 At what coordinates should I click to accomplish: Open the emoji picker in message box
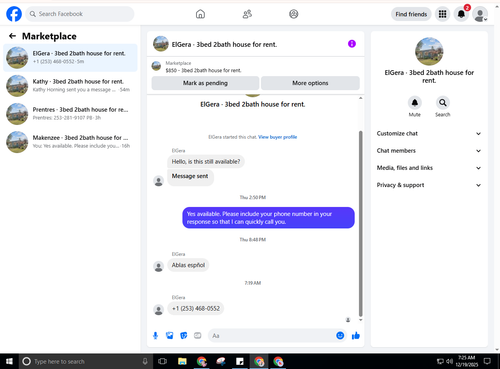340,336
